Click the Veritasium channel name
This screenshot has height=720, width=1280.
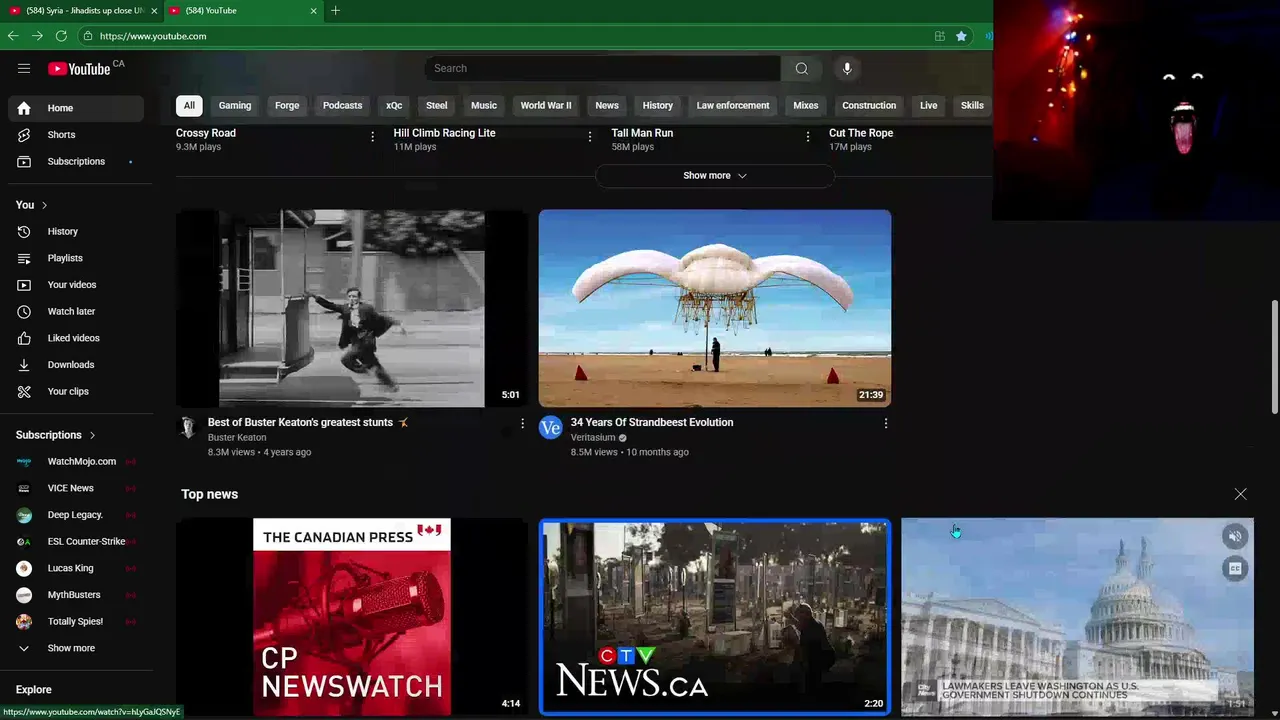click(593, 438)
